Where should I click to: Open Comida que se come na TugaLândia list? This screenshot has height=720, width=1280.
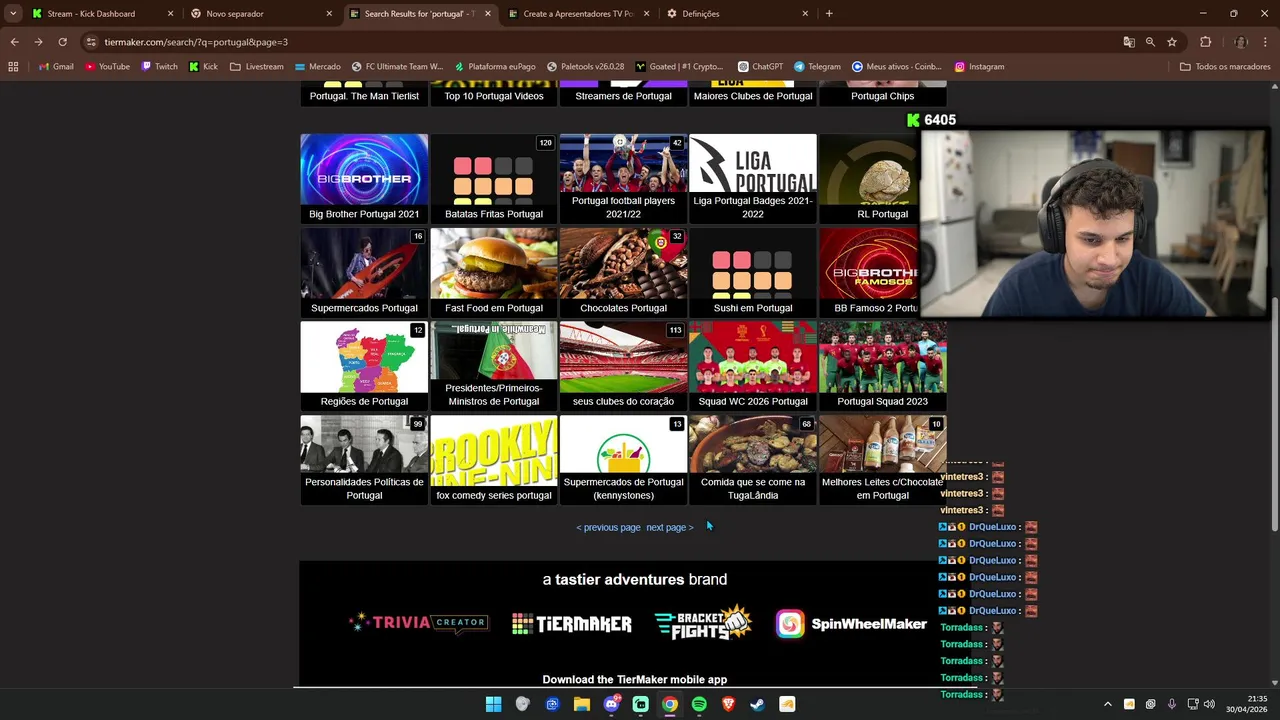753,460
